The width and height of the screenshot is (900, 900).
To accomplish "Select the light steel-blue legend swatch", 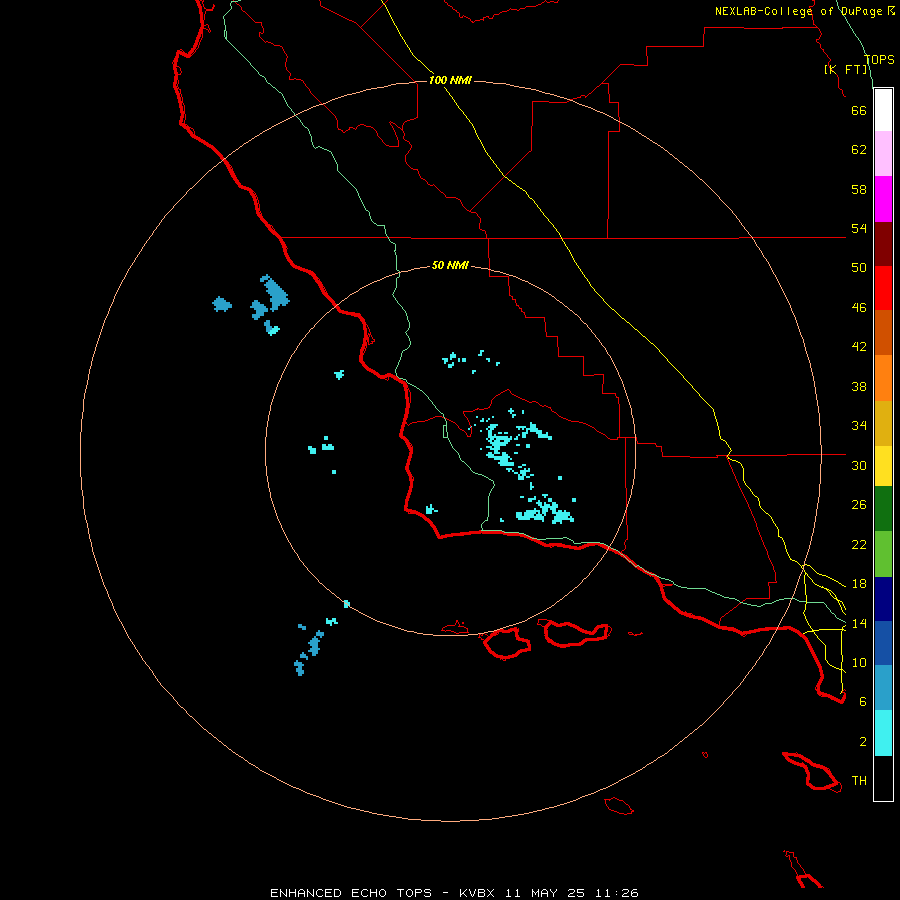I will 883,687.
